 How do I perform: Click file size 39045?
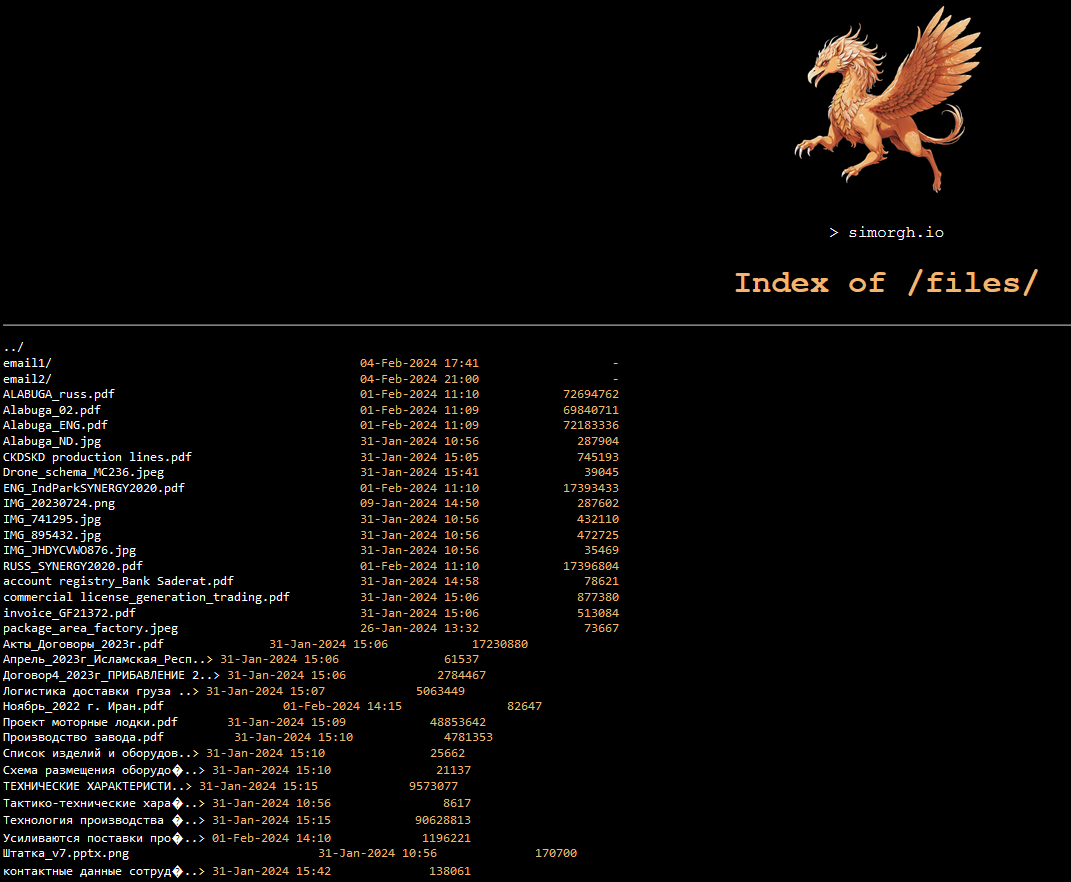click(601, 472)
